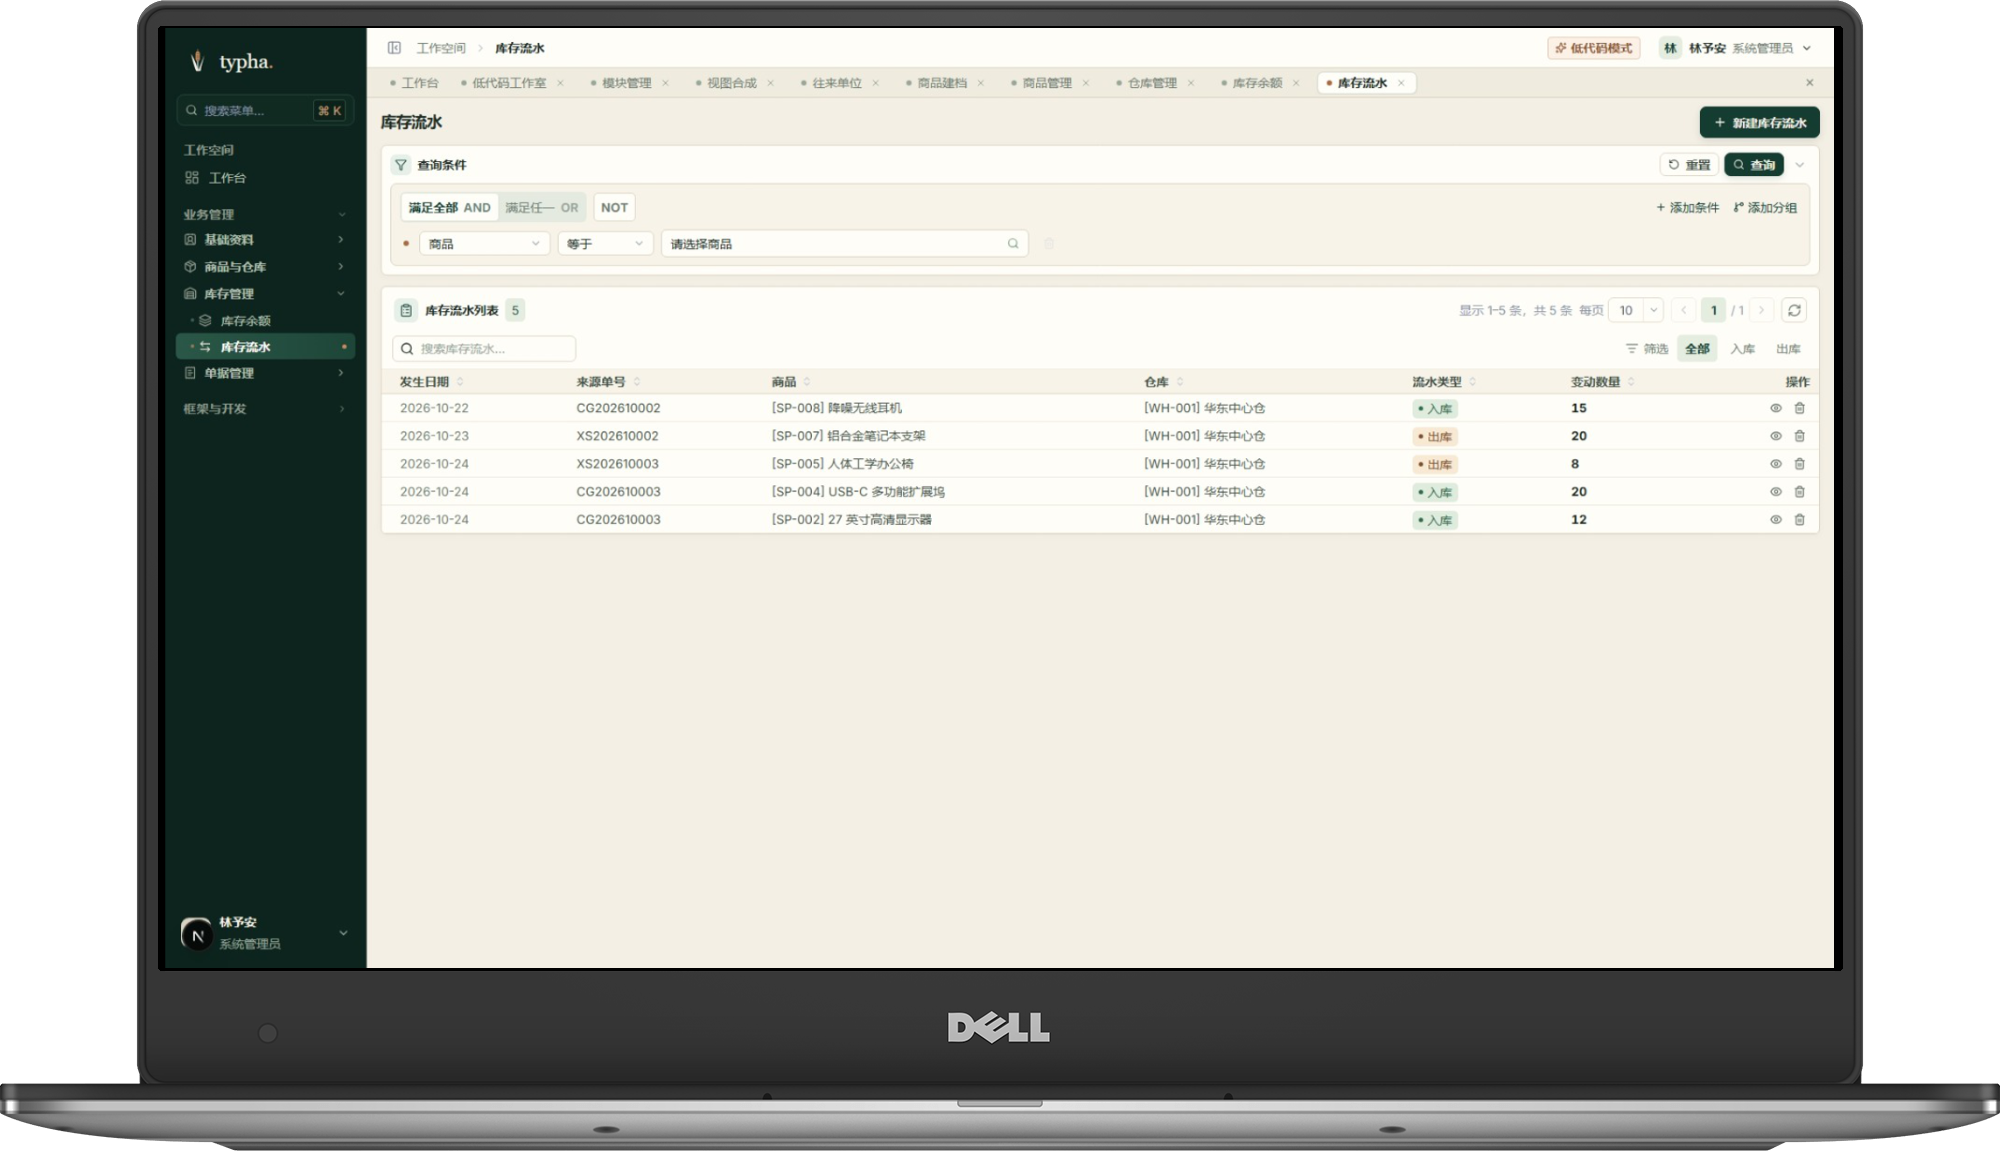Screen dimensions: 2000x1151
Task: View details of XS202610003 row
Action: pos(1776,464)
